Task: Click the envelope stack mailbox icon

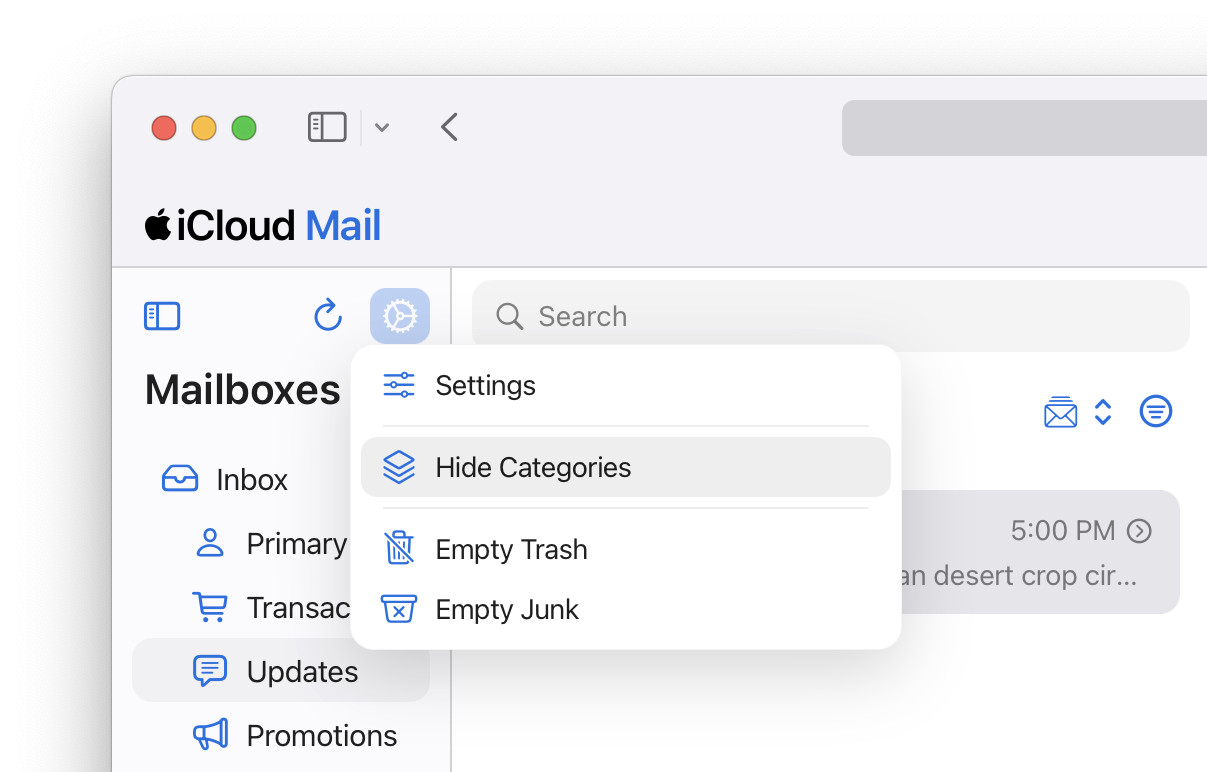Action: pos(1060,411)
